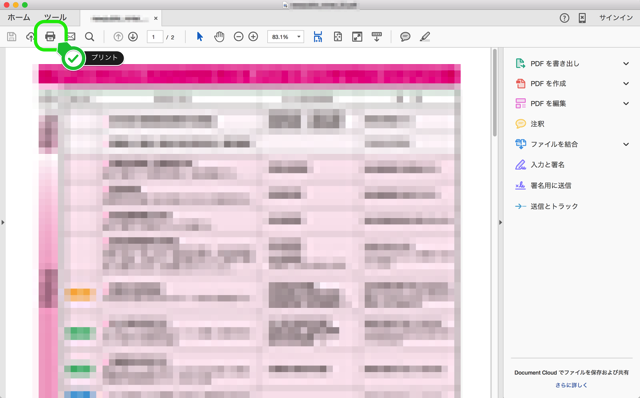The image size is (640, 398).
Task: Expand ファイルを結合 chevron
Action: [x=626, y=144]
